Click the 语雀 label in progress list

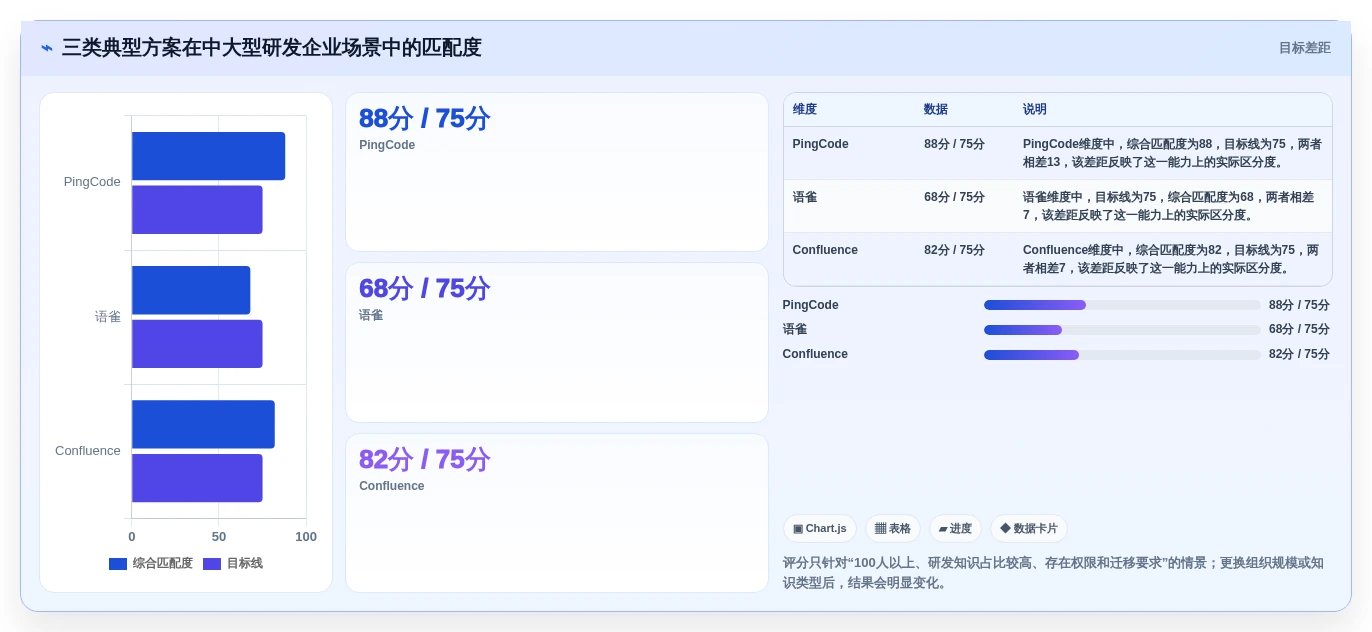(795, 329)
